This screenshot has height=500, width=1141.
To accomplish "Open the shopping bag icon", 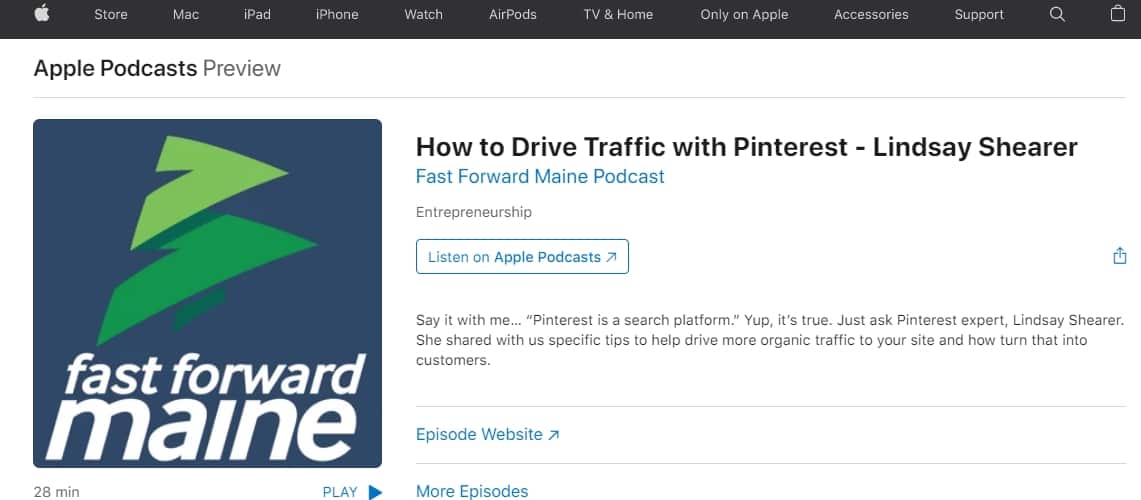I will coord(1118,14).
